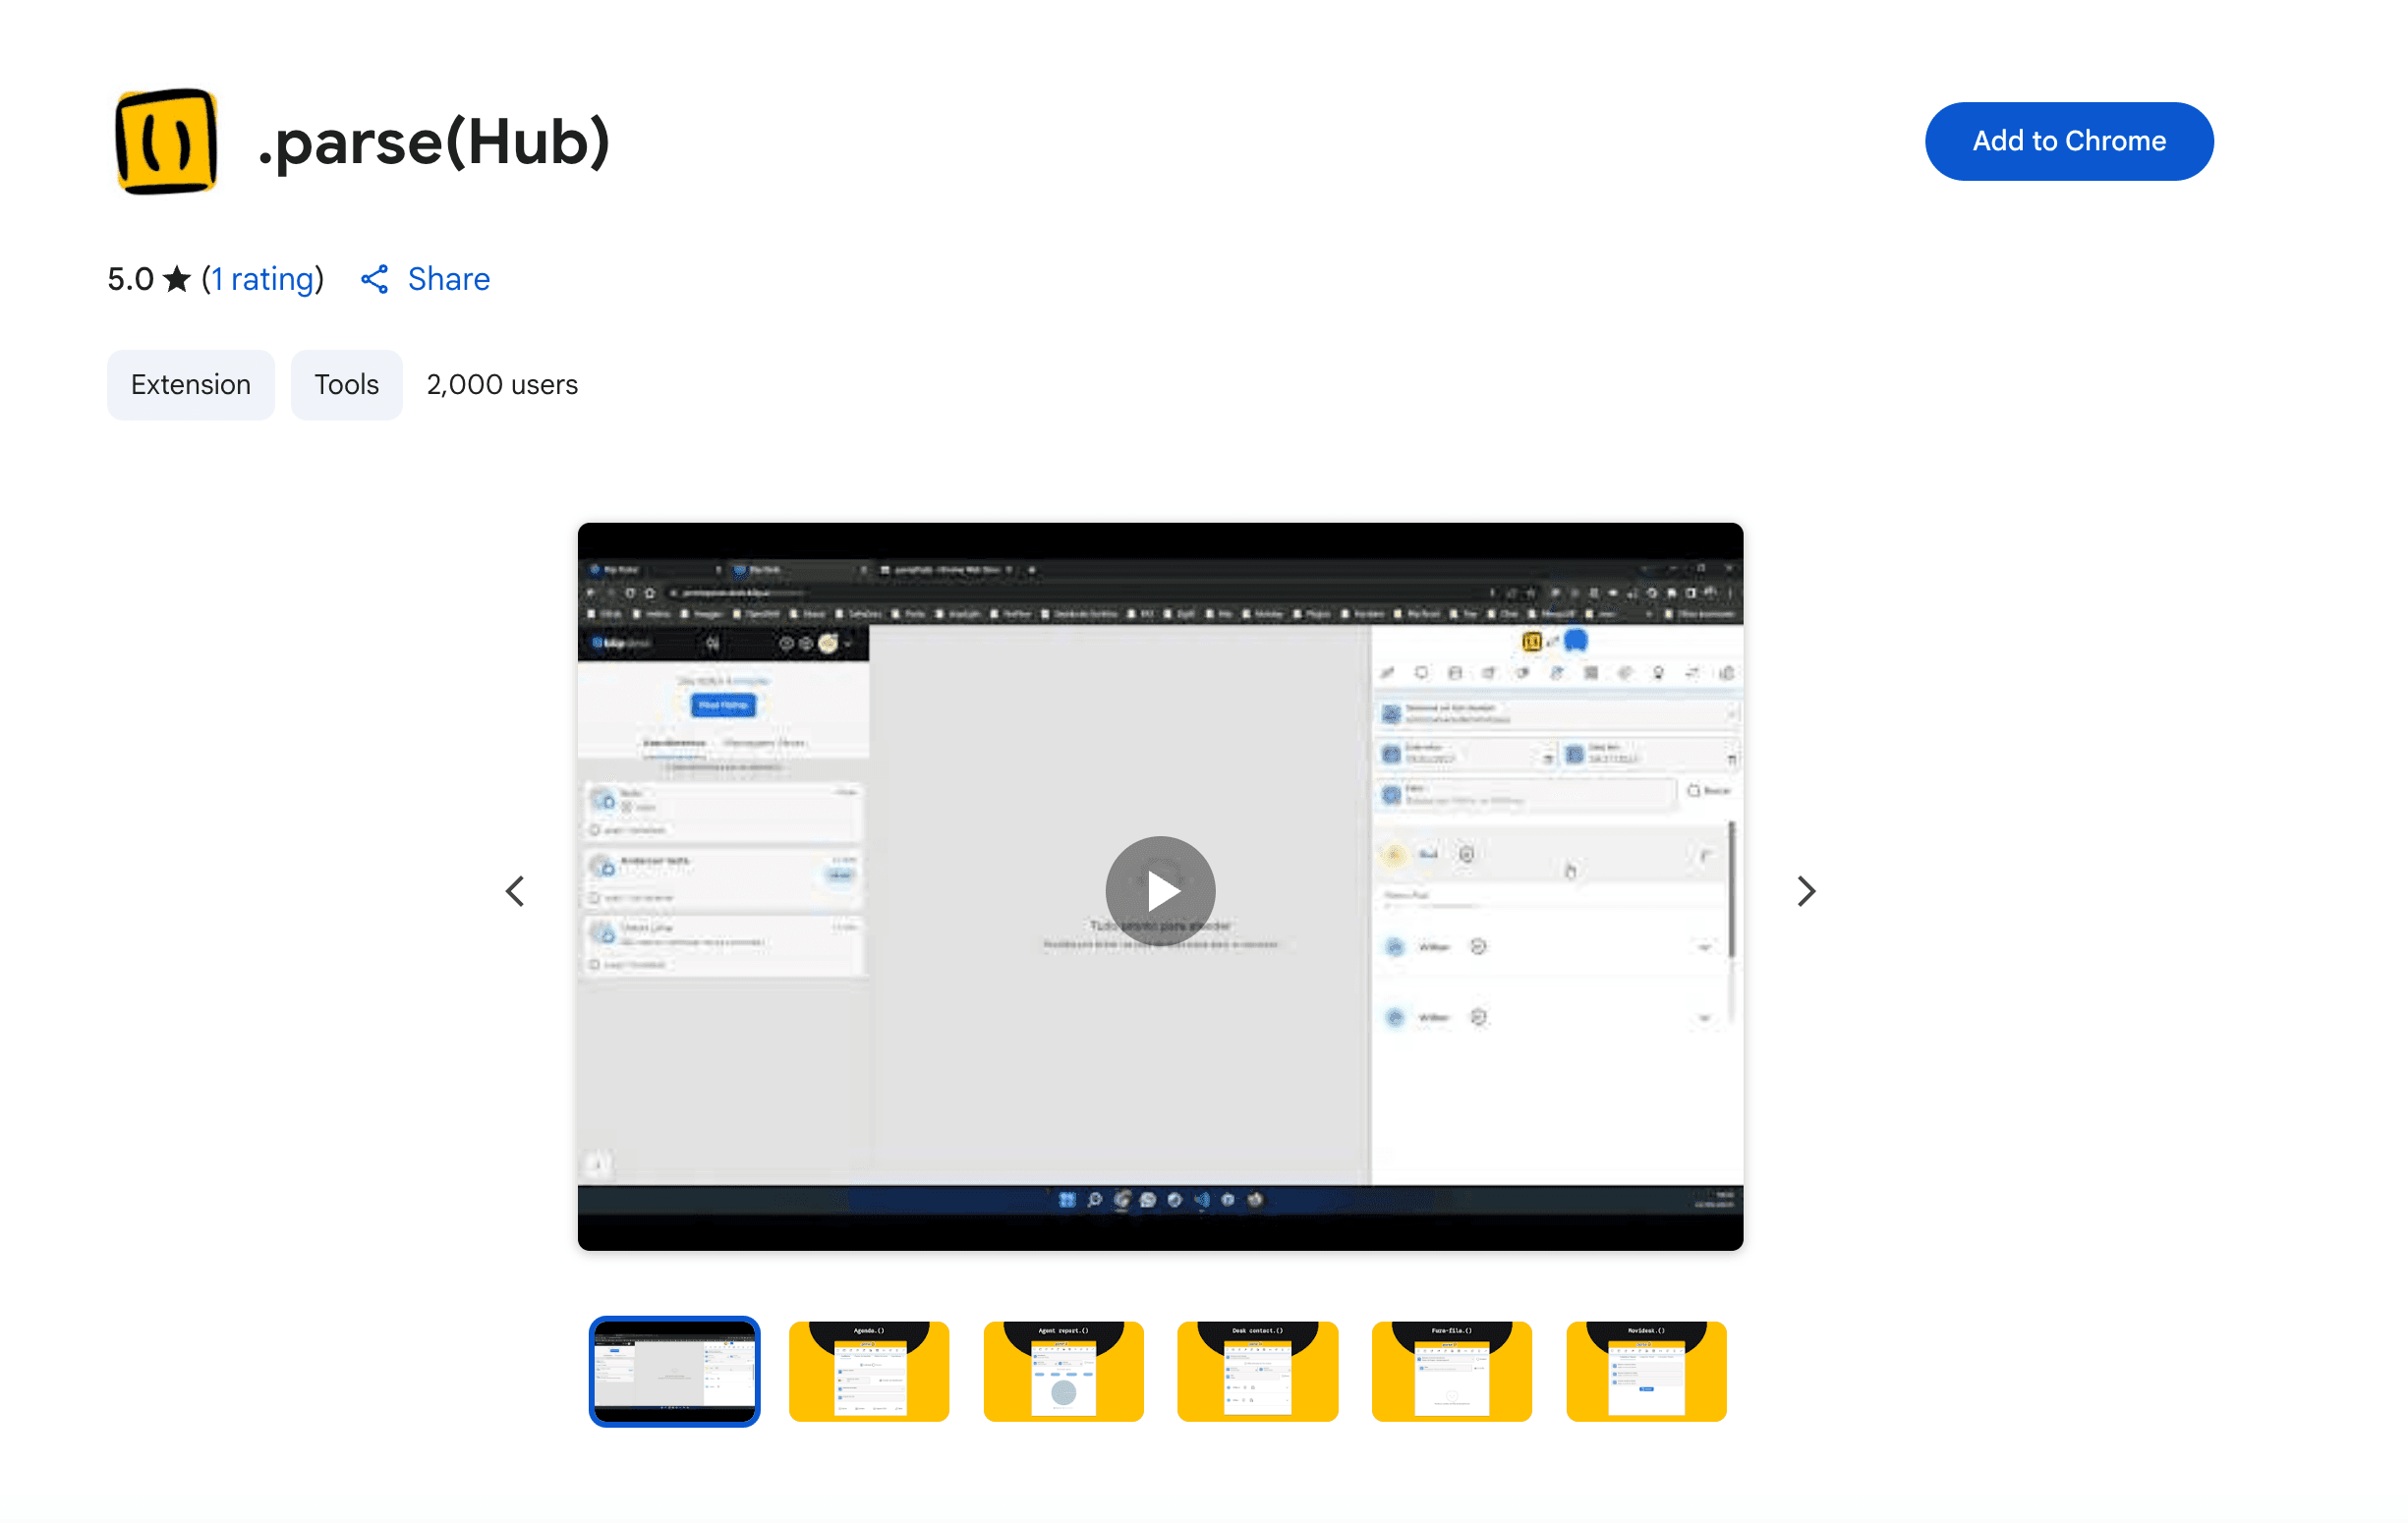This screenshot has width=2408, height=1523.
Task: Click the Share link
Action: 448,279
